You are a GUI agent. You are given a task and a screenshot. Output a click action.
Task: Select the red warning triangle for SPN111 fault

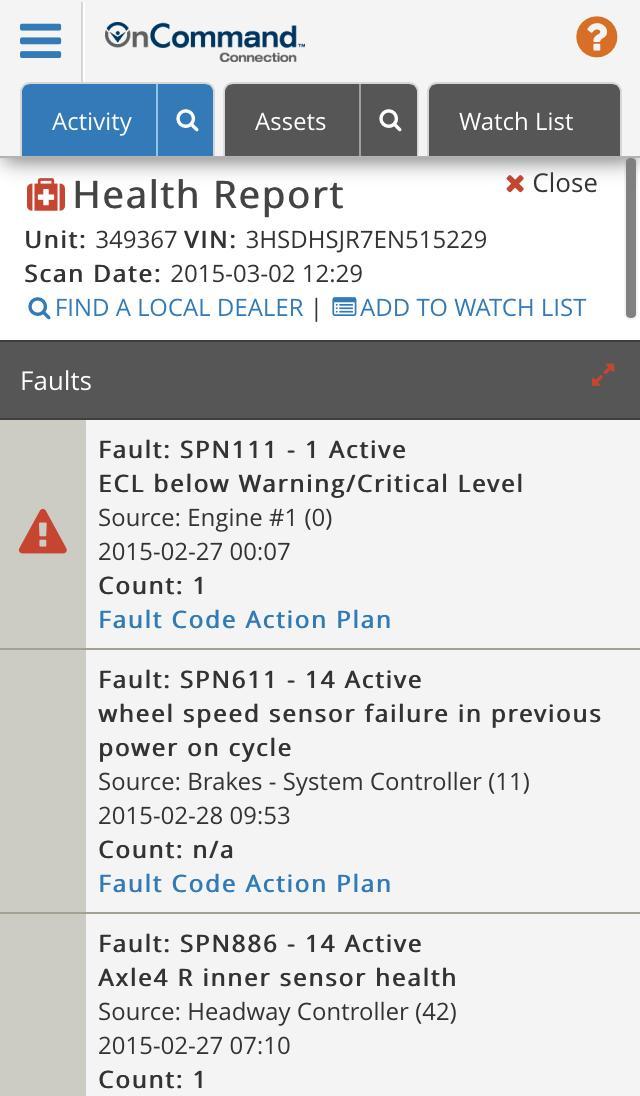pos(43,530)
